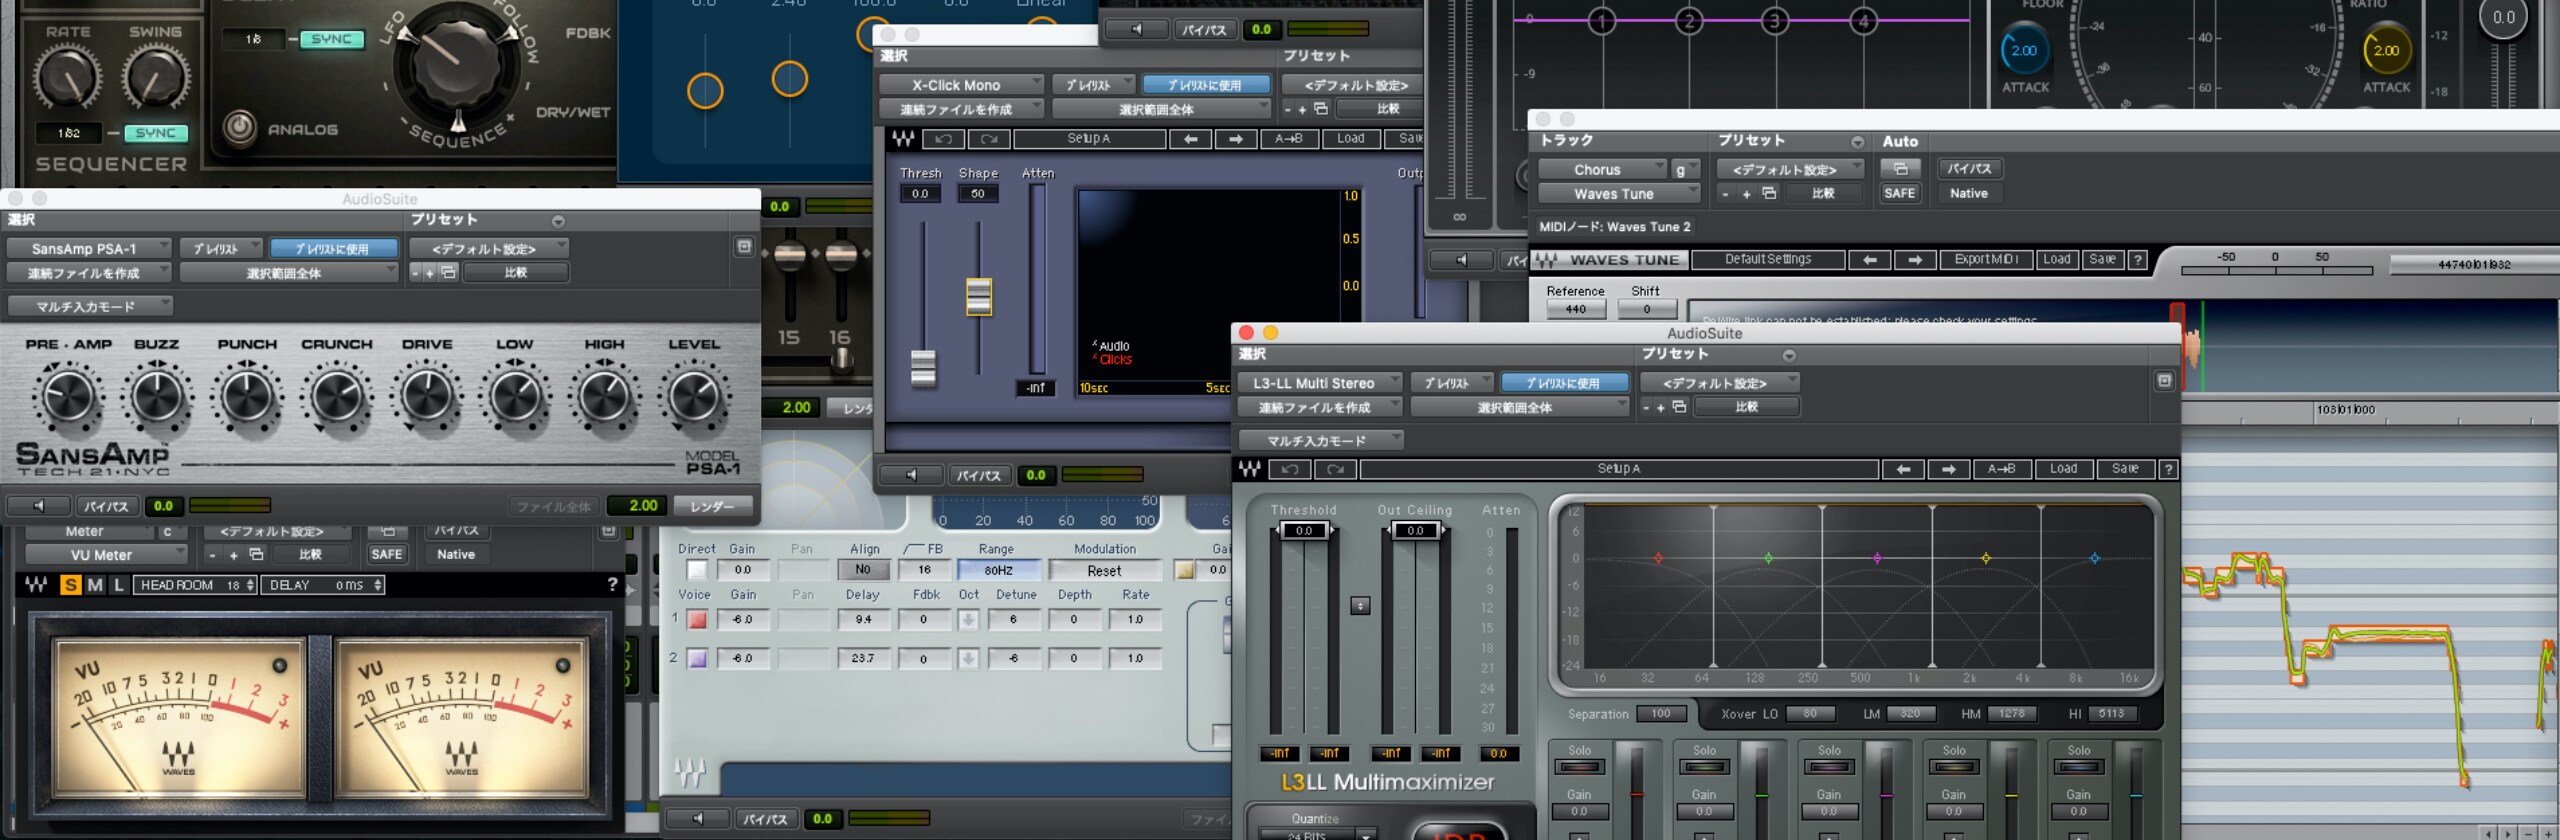Image resolution: width=2560 pixels, height=840 pixels.
Task: Click the undo arrow in L3-LL toolbar
Action: 1290,469
